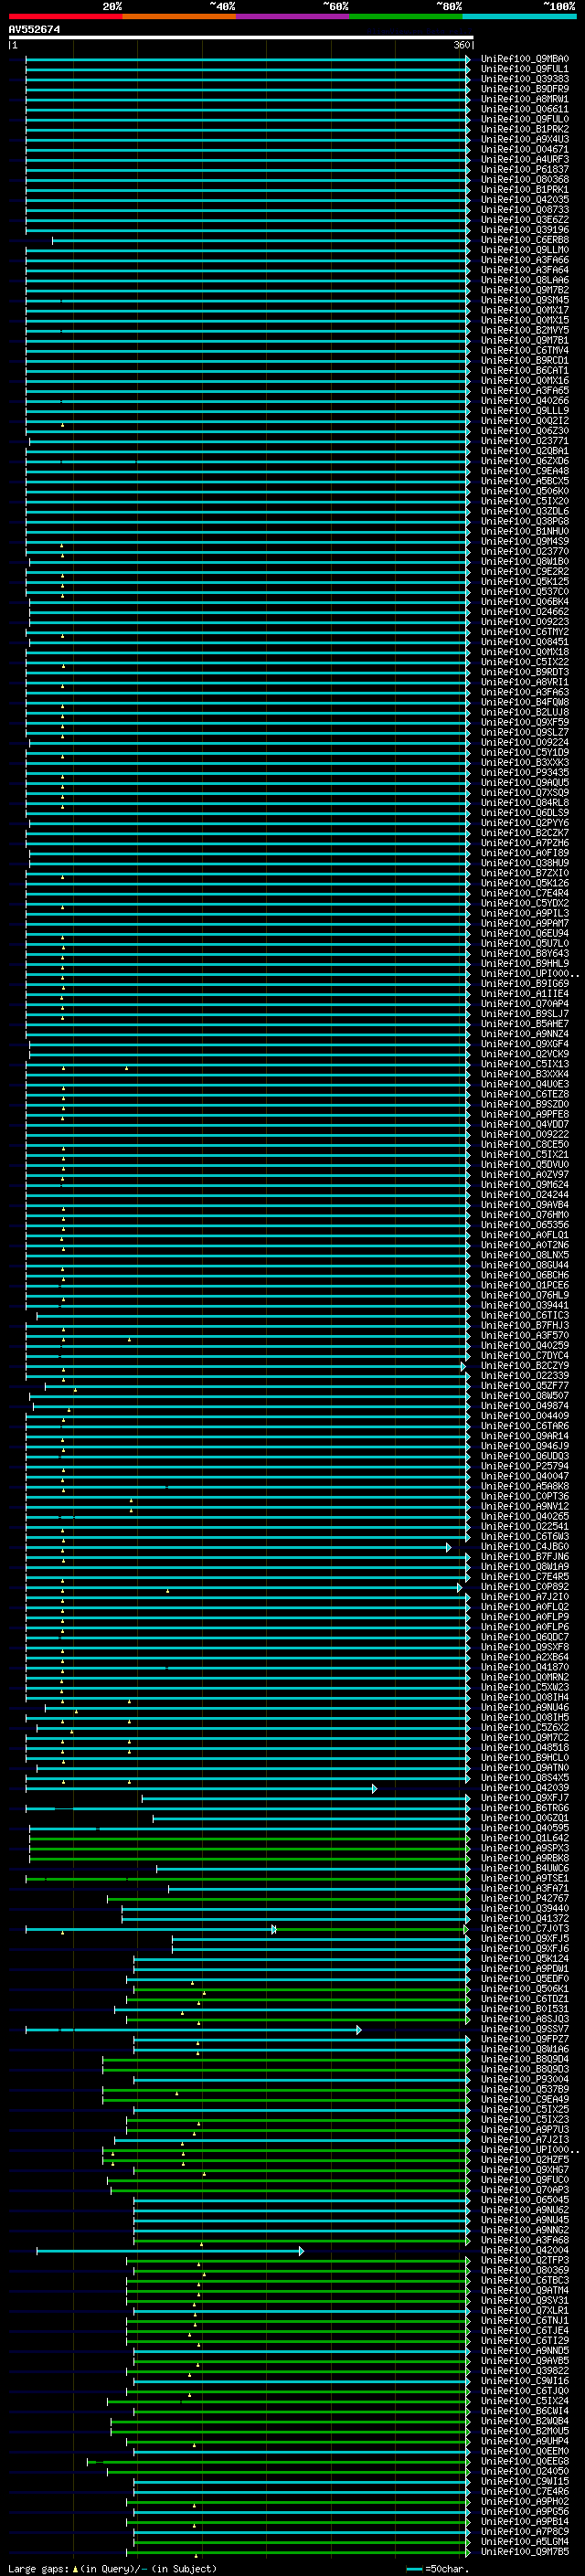The width and height of the screenshot is (585, 2576).
Task: Select hit label UniRef100_P93004
Action: 525,2079
